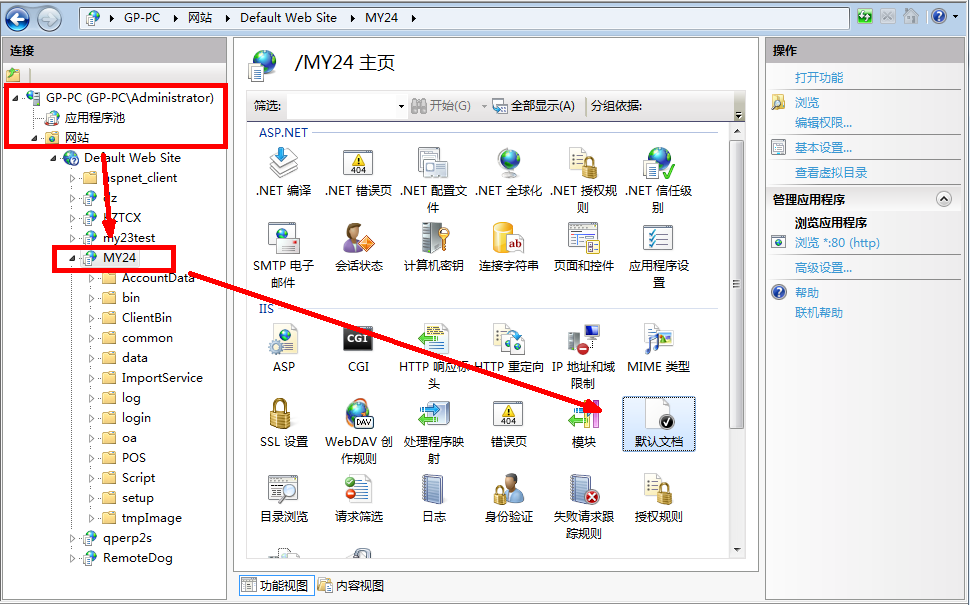Click the 筛选 filter input field
Viewport: 970px width, 605px height.
pos(341,106)
